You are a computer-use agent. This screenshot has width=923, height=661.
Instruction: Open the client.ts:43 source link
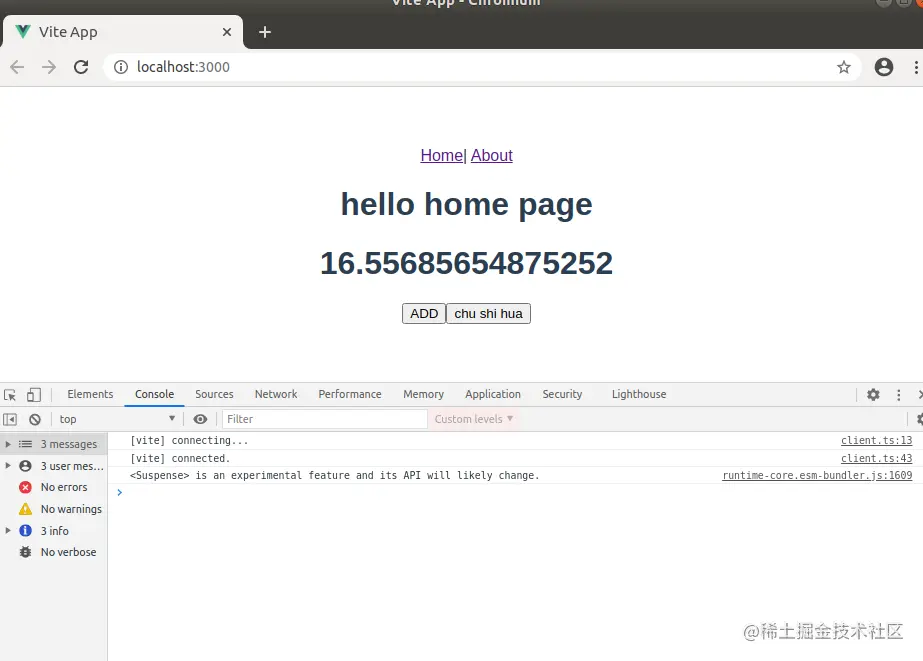[x=876, y=458]
